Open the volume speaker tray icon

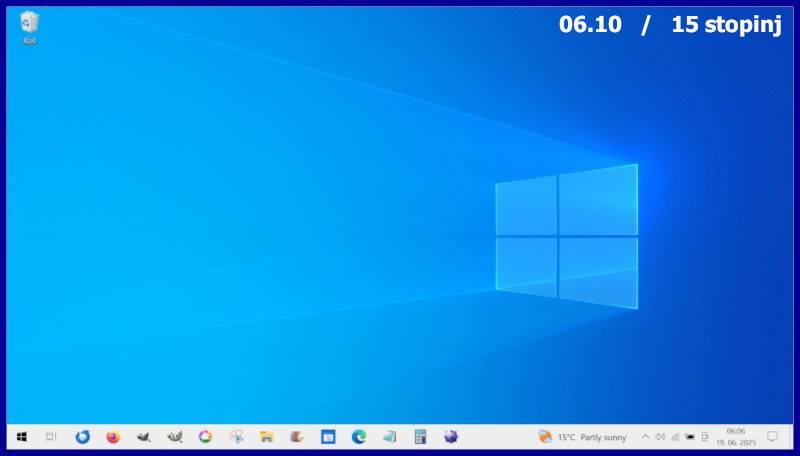[660, 437]
